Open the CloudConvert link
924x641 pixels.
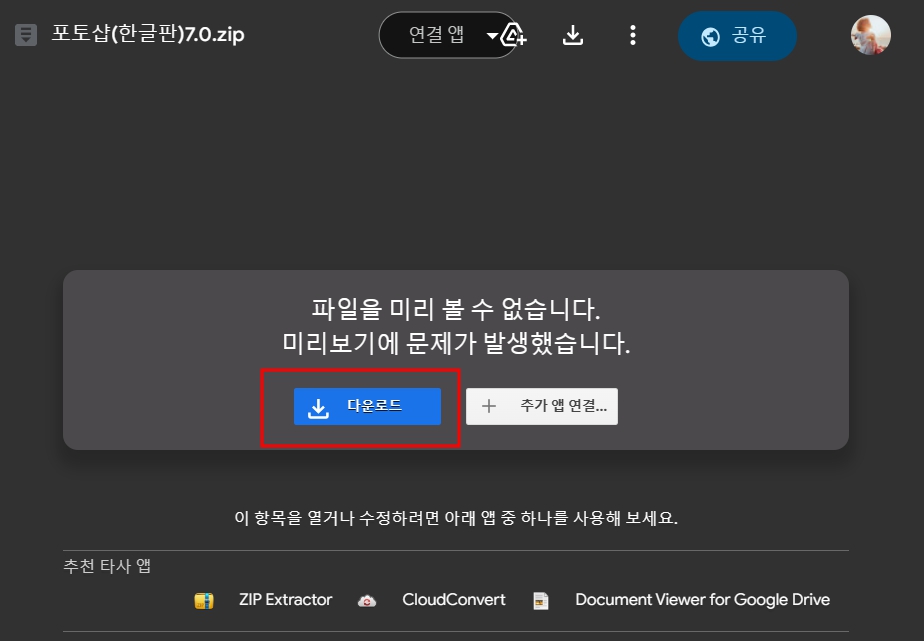coord(452,600)
